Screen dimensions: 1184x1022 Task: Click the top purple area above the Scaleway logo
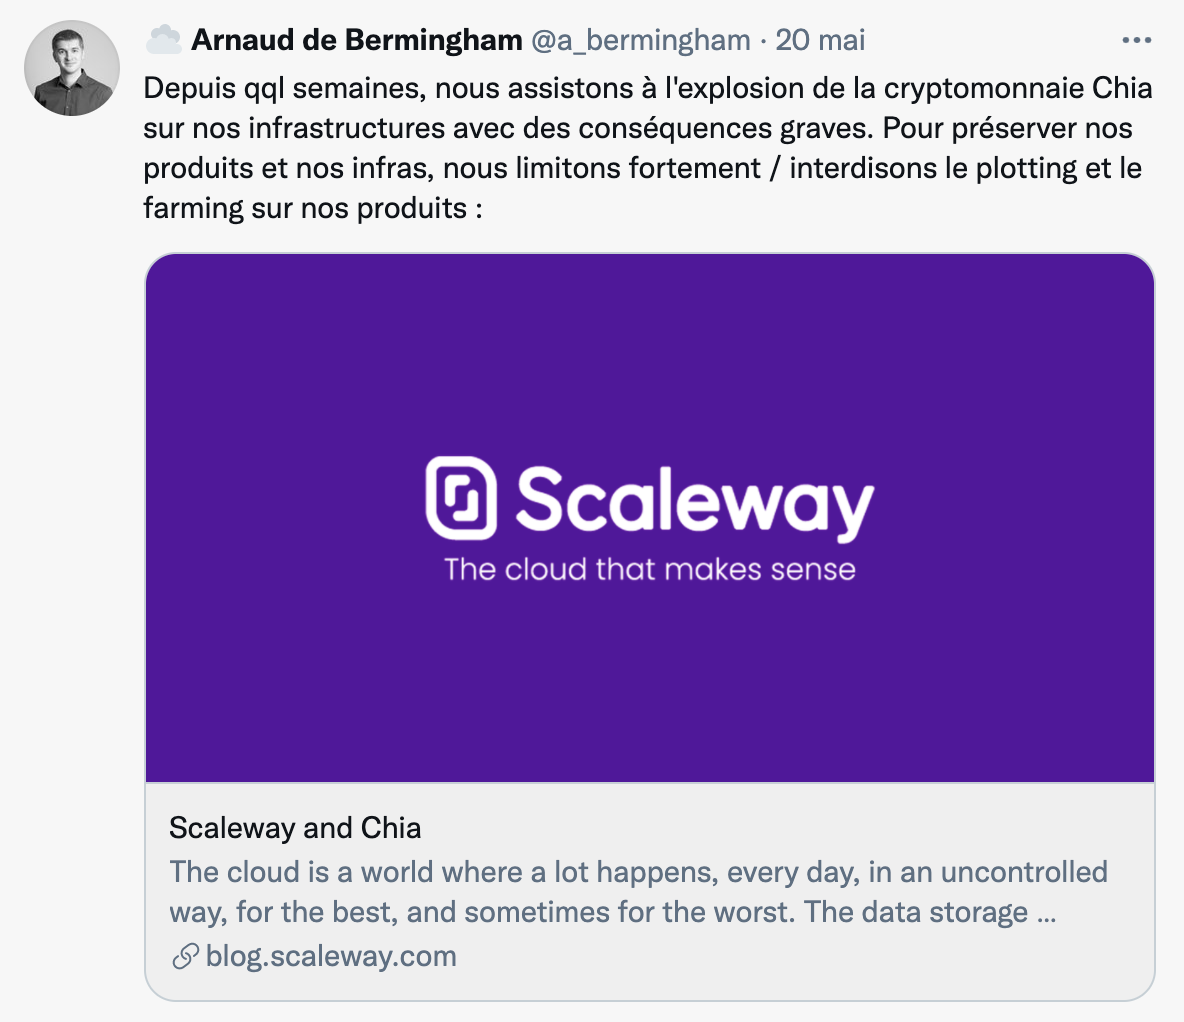pos(650,340)
